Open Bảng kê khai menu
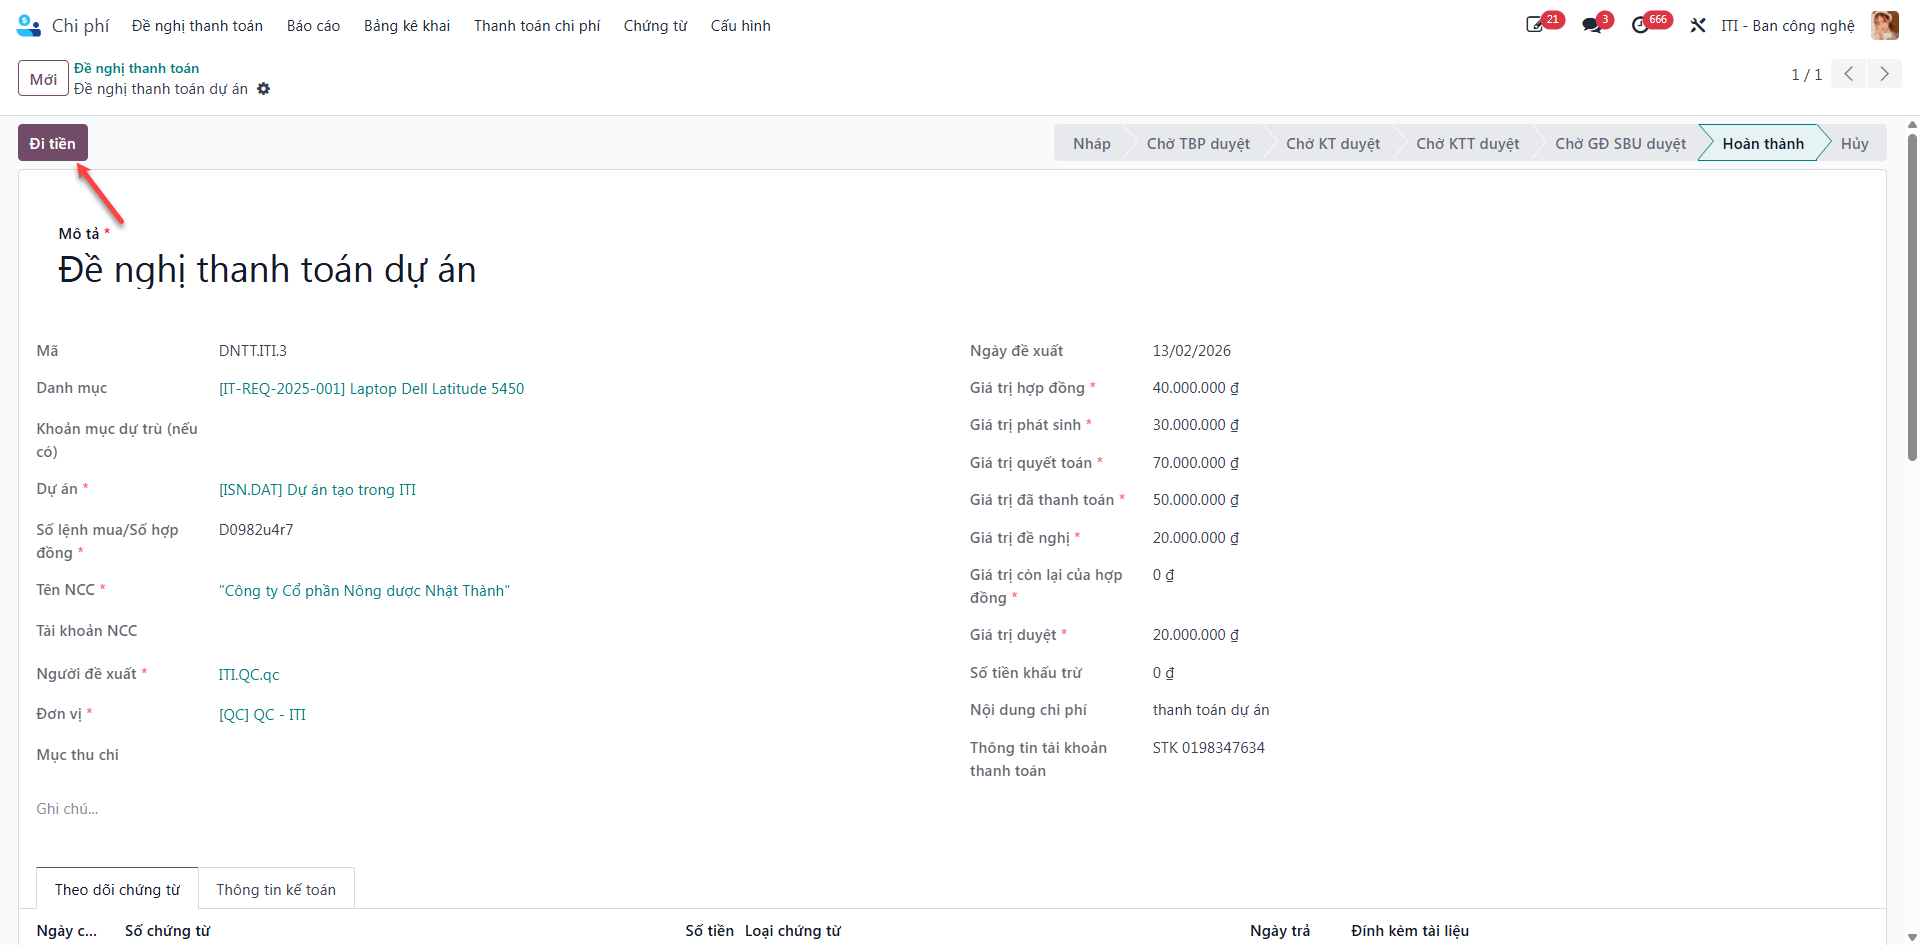 click(x=407, y=26)
